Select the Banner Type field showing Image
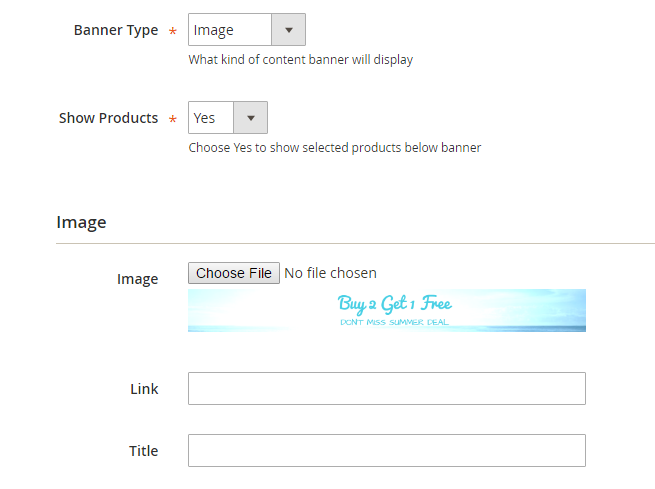The width and height of the screenshot is (655, 489). point(247,30)
